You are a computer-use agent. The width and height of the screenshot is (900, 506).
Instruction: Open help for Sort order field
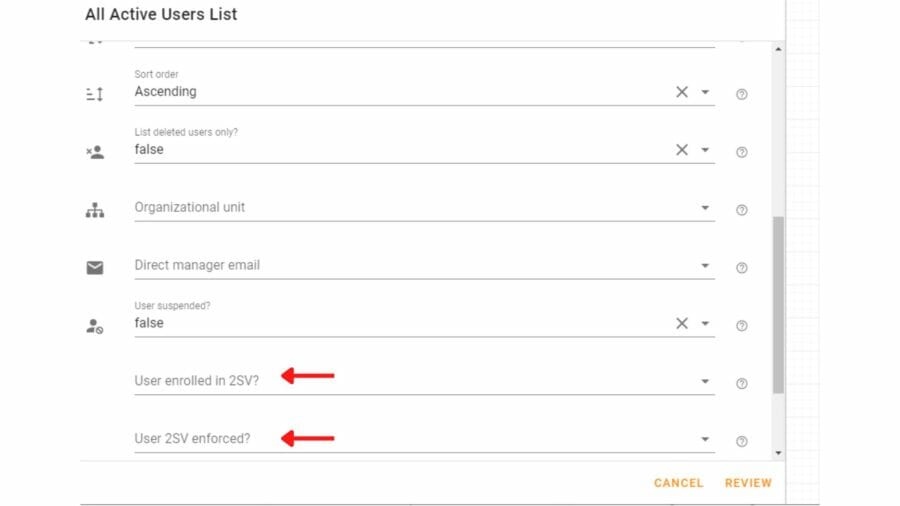pyautogui.click(x=742, y=94)
